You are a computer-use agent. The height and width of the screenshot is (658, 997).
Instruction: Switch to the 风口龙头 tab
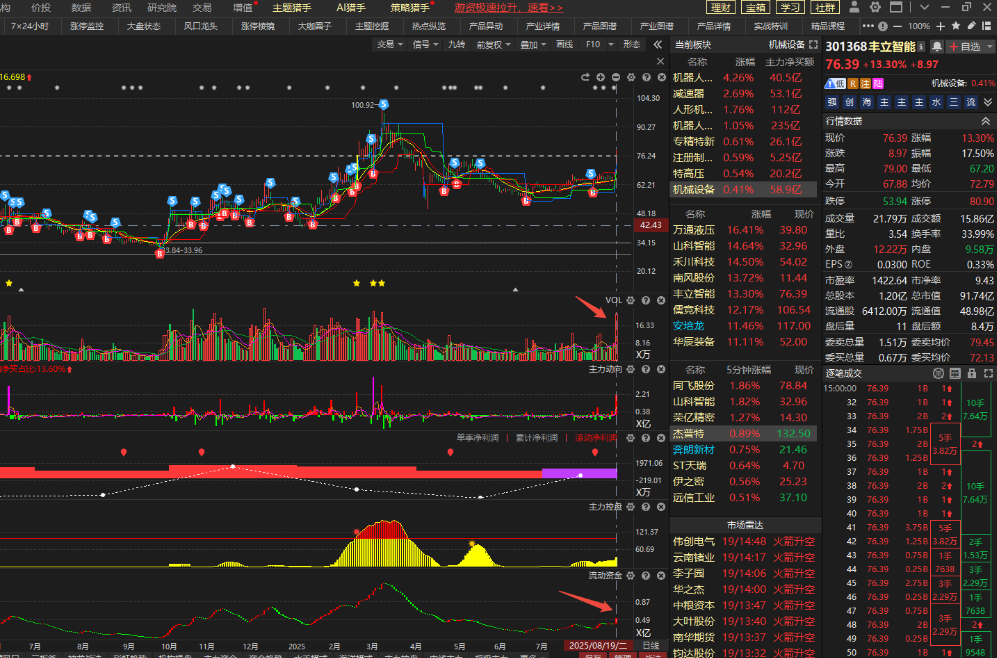(x=200, y=26)
